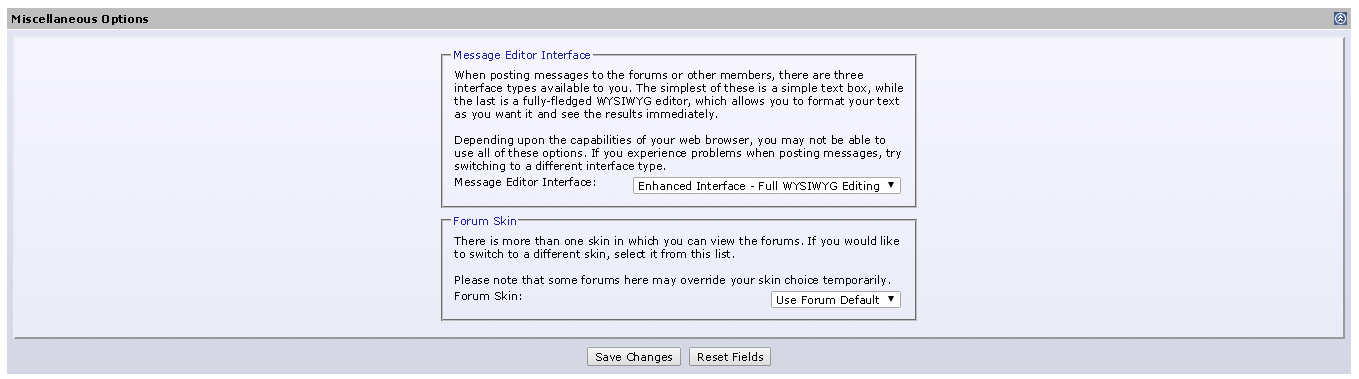Screen dimensions: 1359x379
Task: Click the Message Editor Interface legend title
Action: (x=522, y=55)
